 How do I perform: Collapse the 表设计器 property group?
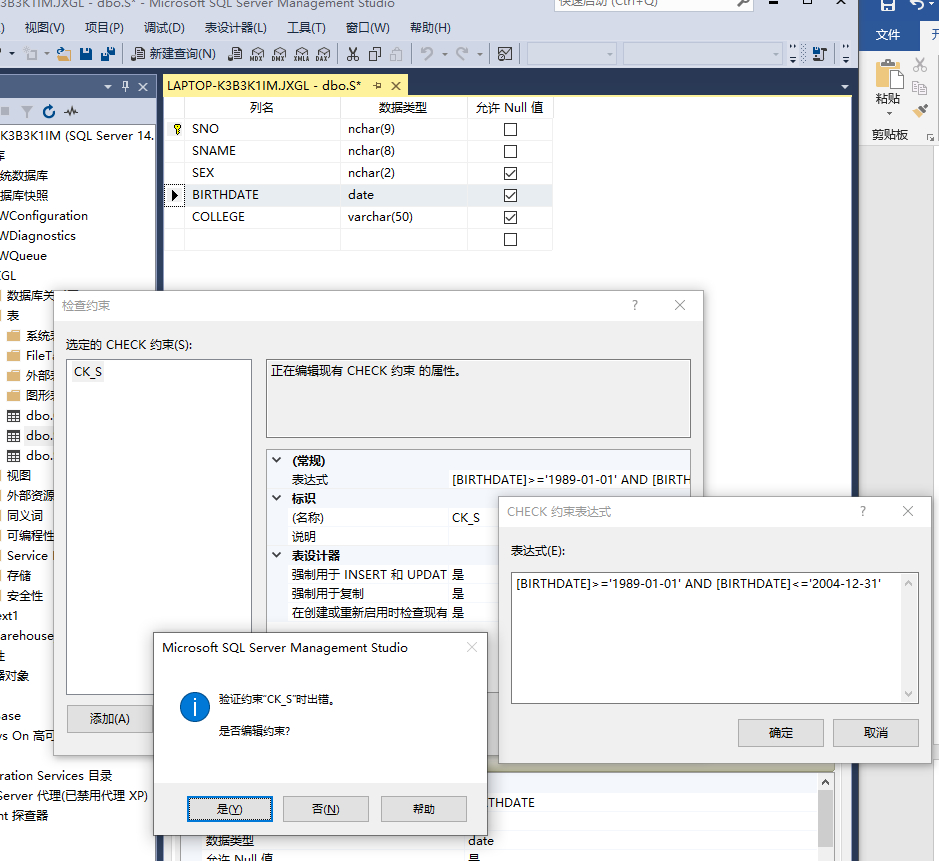[277, 555]
